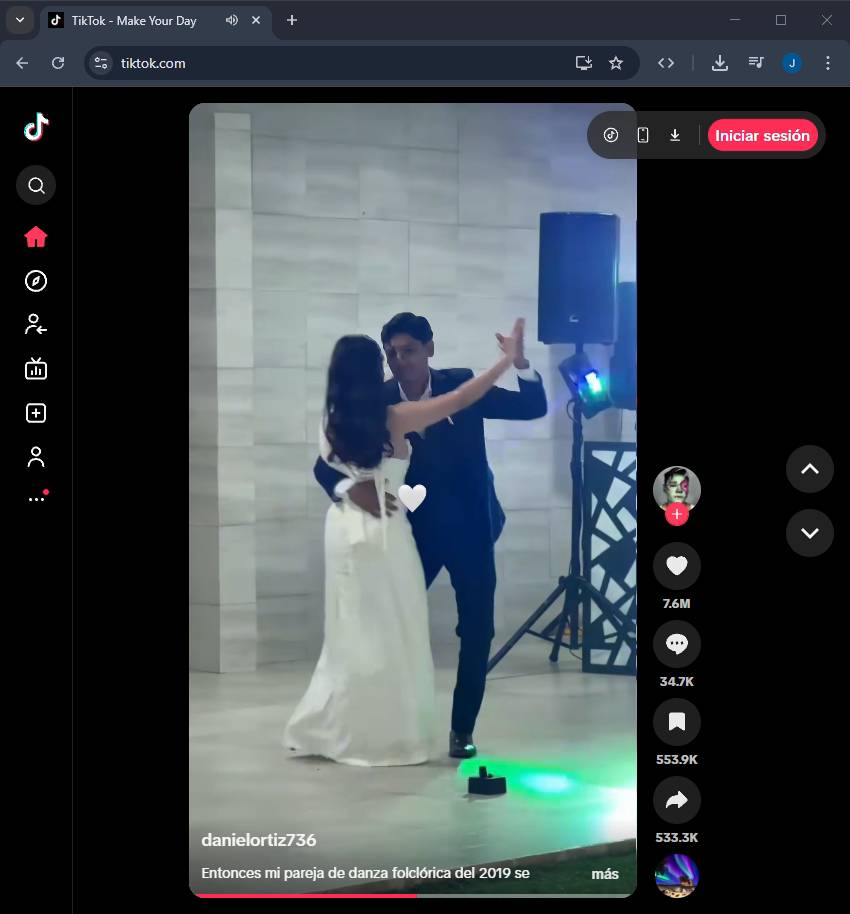
Task: Open the Following icon in sidebar
Action: tap(36, 325)
